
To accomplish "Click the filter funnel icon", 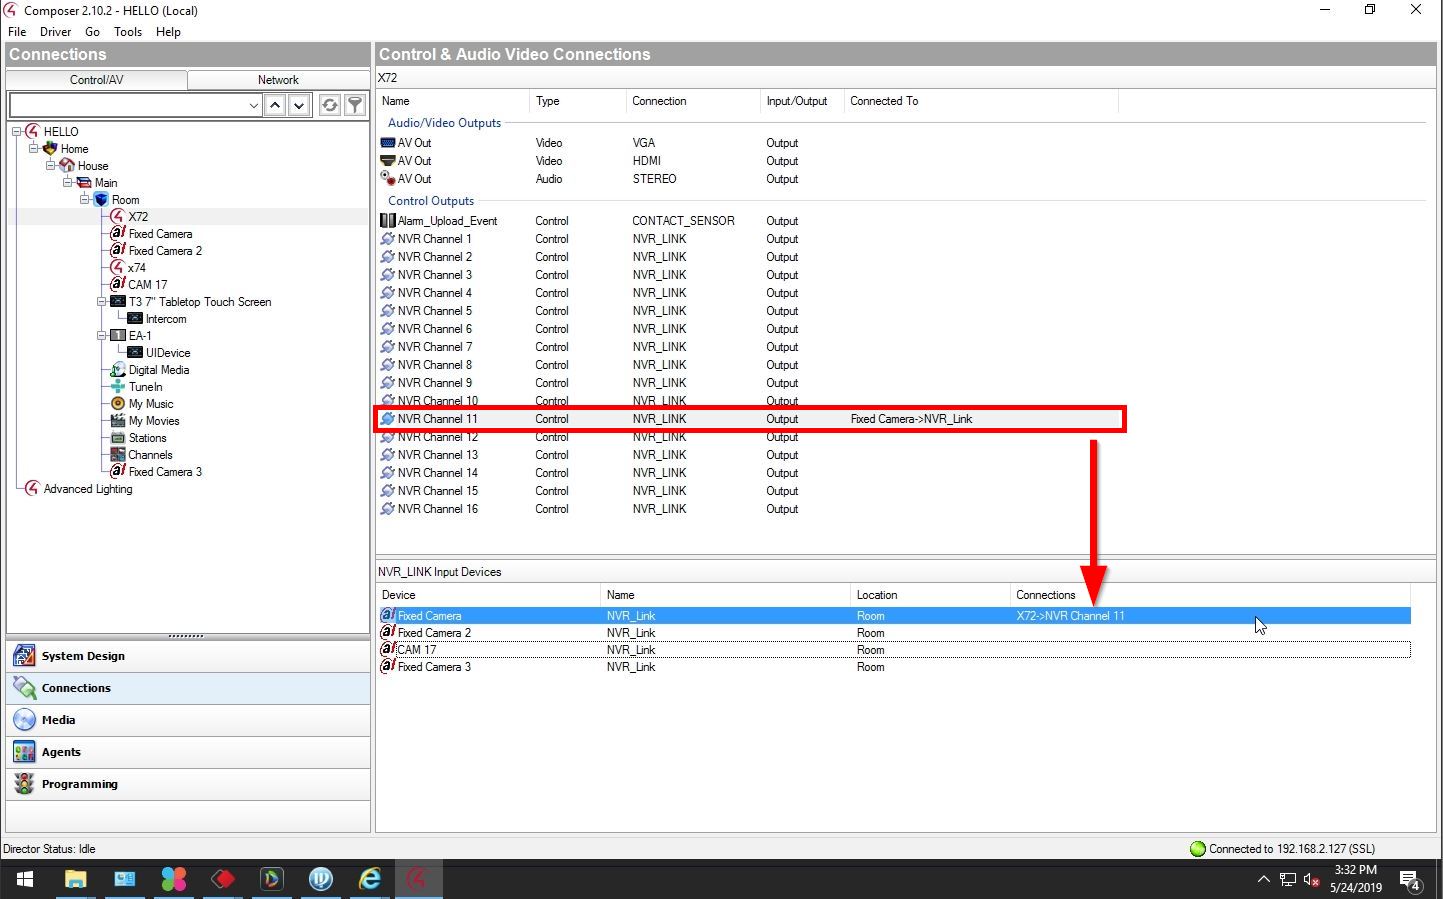I will (355, 105).
